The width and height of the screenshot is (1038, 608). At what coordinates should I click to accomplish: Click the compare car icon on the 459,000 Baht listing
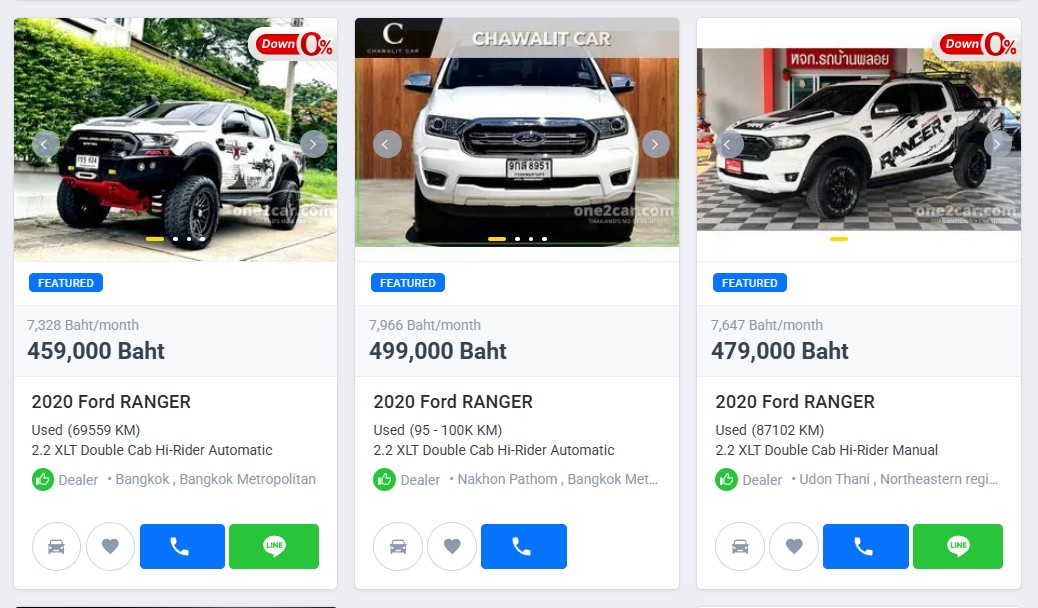click(56, 546)
